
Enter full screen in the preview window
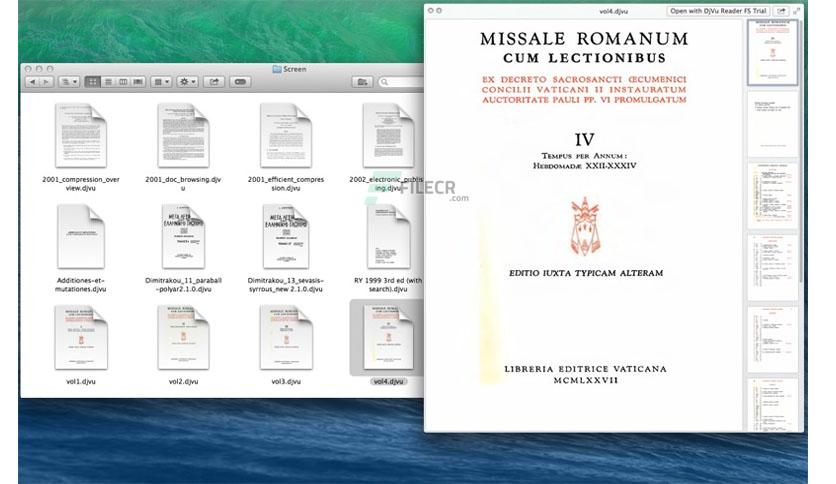click(x=797, y=11)
